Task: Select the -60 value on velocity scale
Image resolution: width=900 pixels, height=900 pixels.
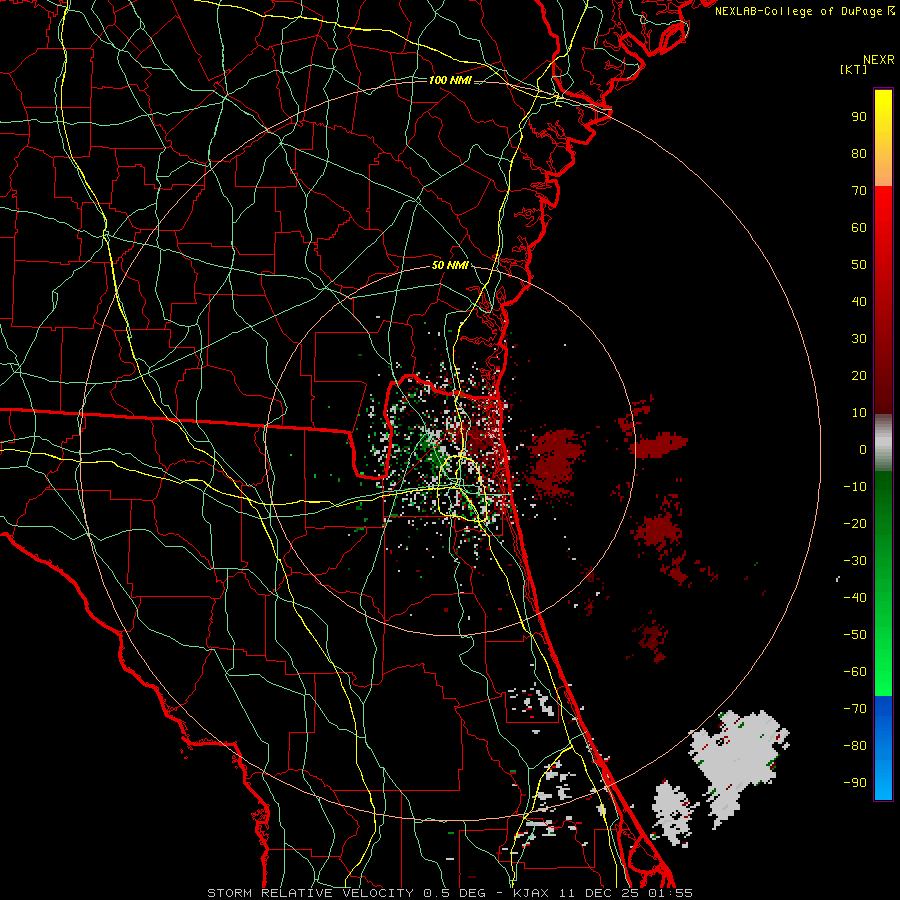Action: 855,672
